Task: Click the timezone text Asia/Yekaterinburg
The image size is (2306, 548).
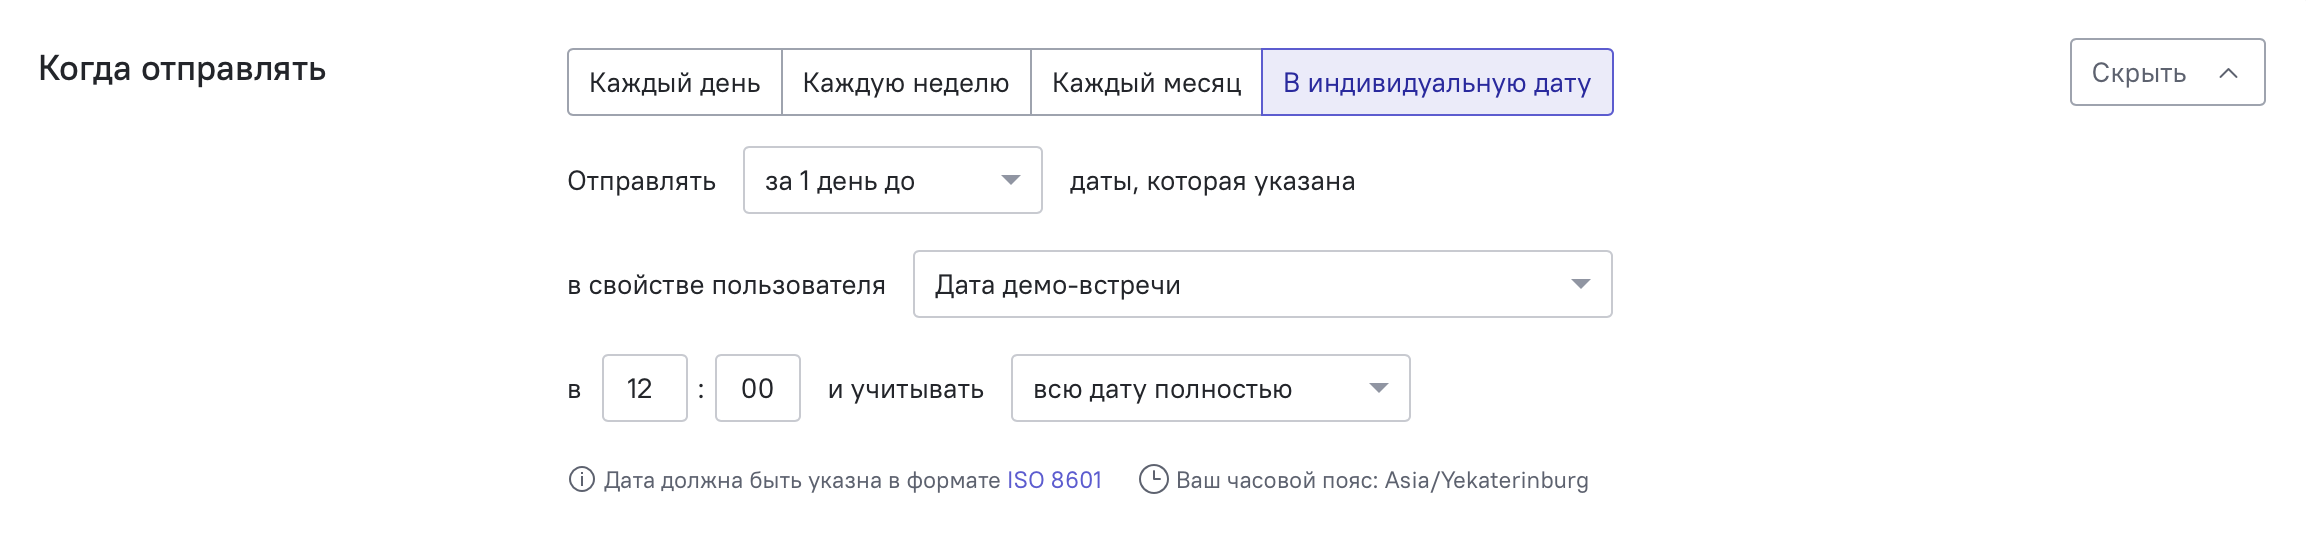Action: click(1486, 481)
